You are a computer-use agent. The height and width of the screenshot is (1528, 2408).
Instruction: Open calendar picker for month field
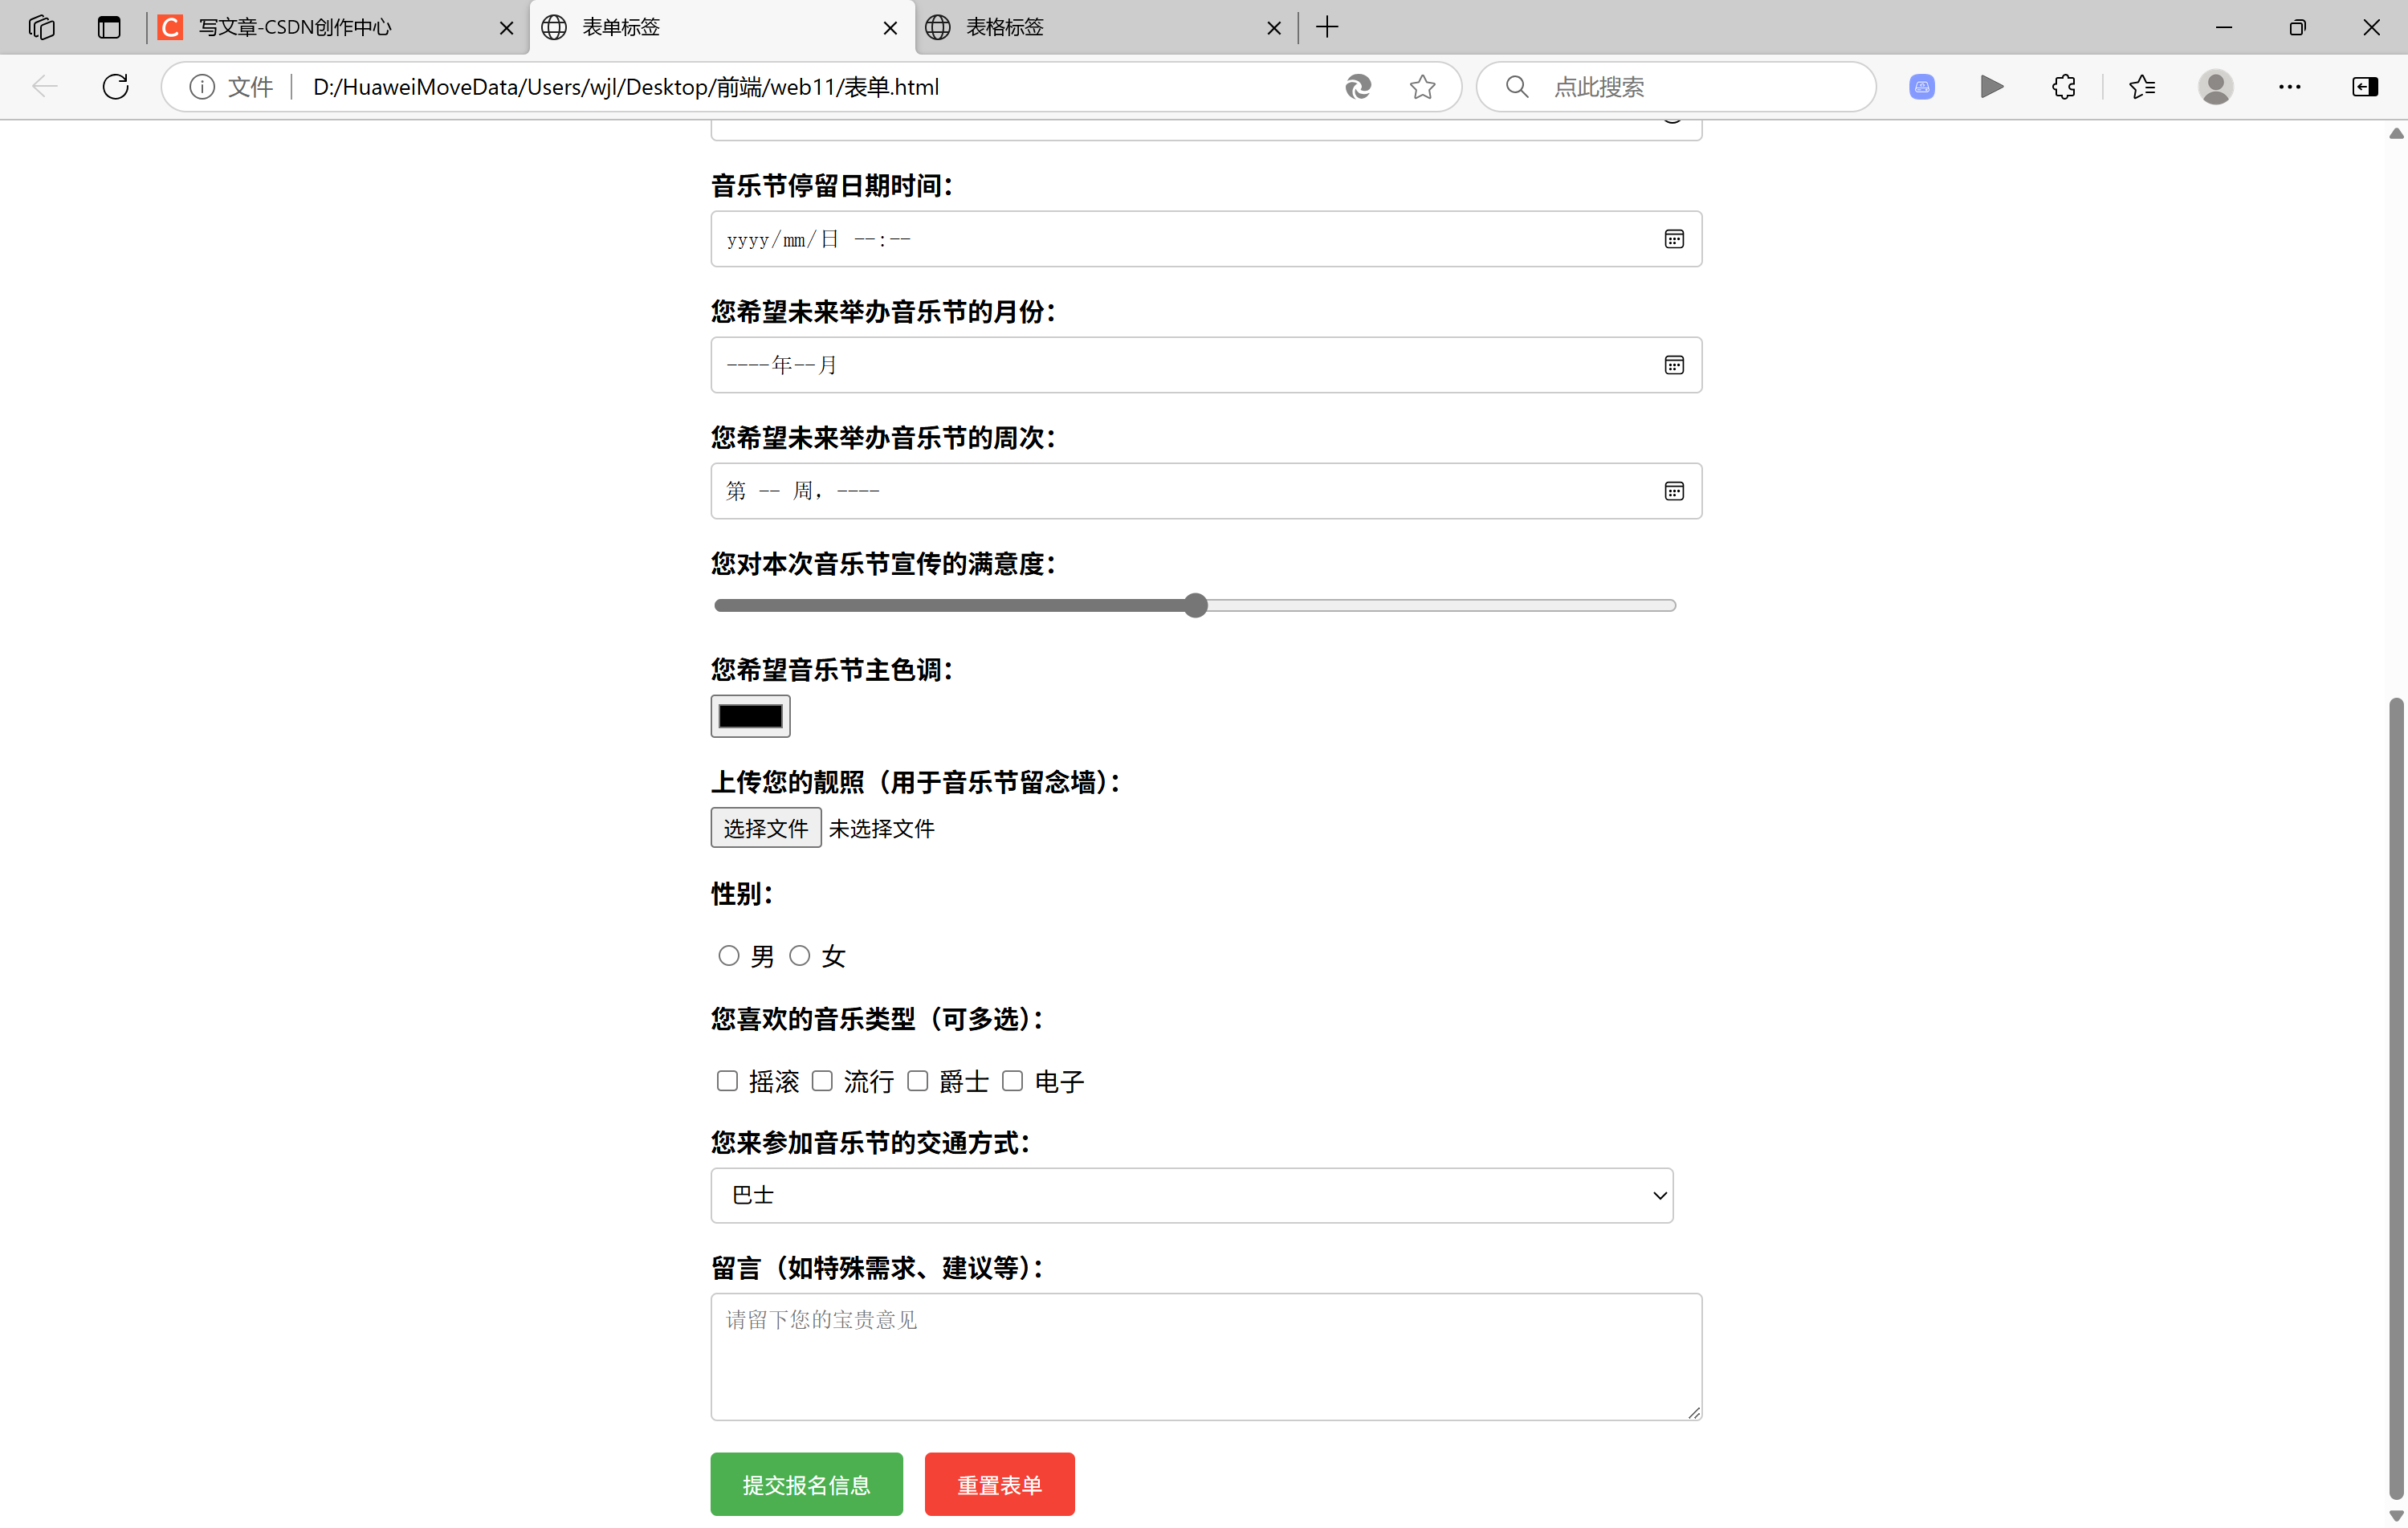[1673, 365]
